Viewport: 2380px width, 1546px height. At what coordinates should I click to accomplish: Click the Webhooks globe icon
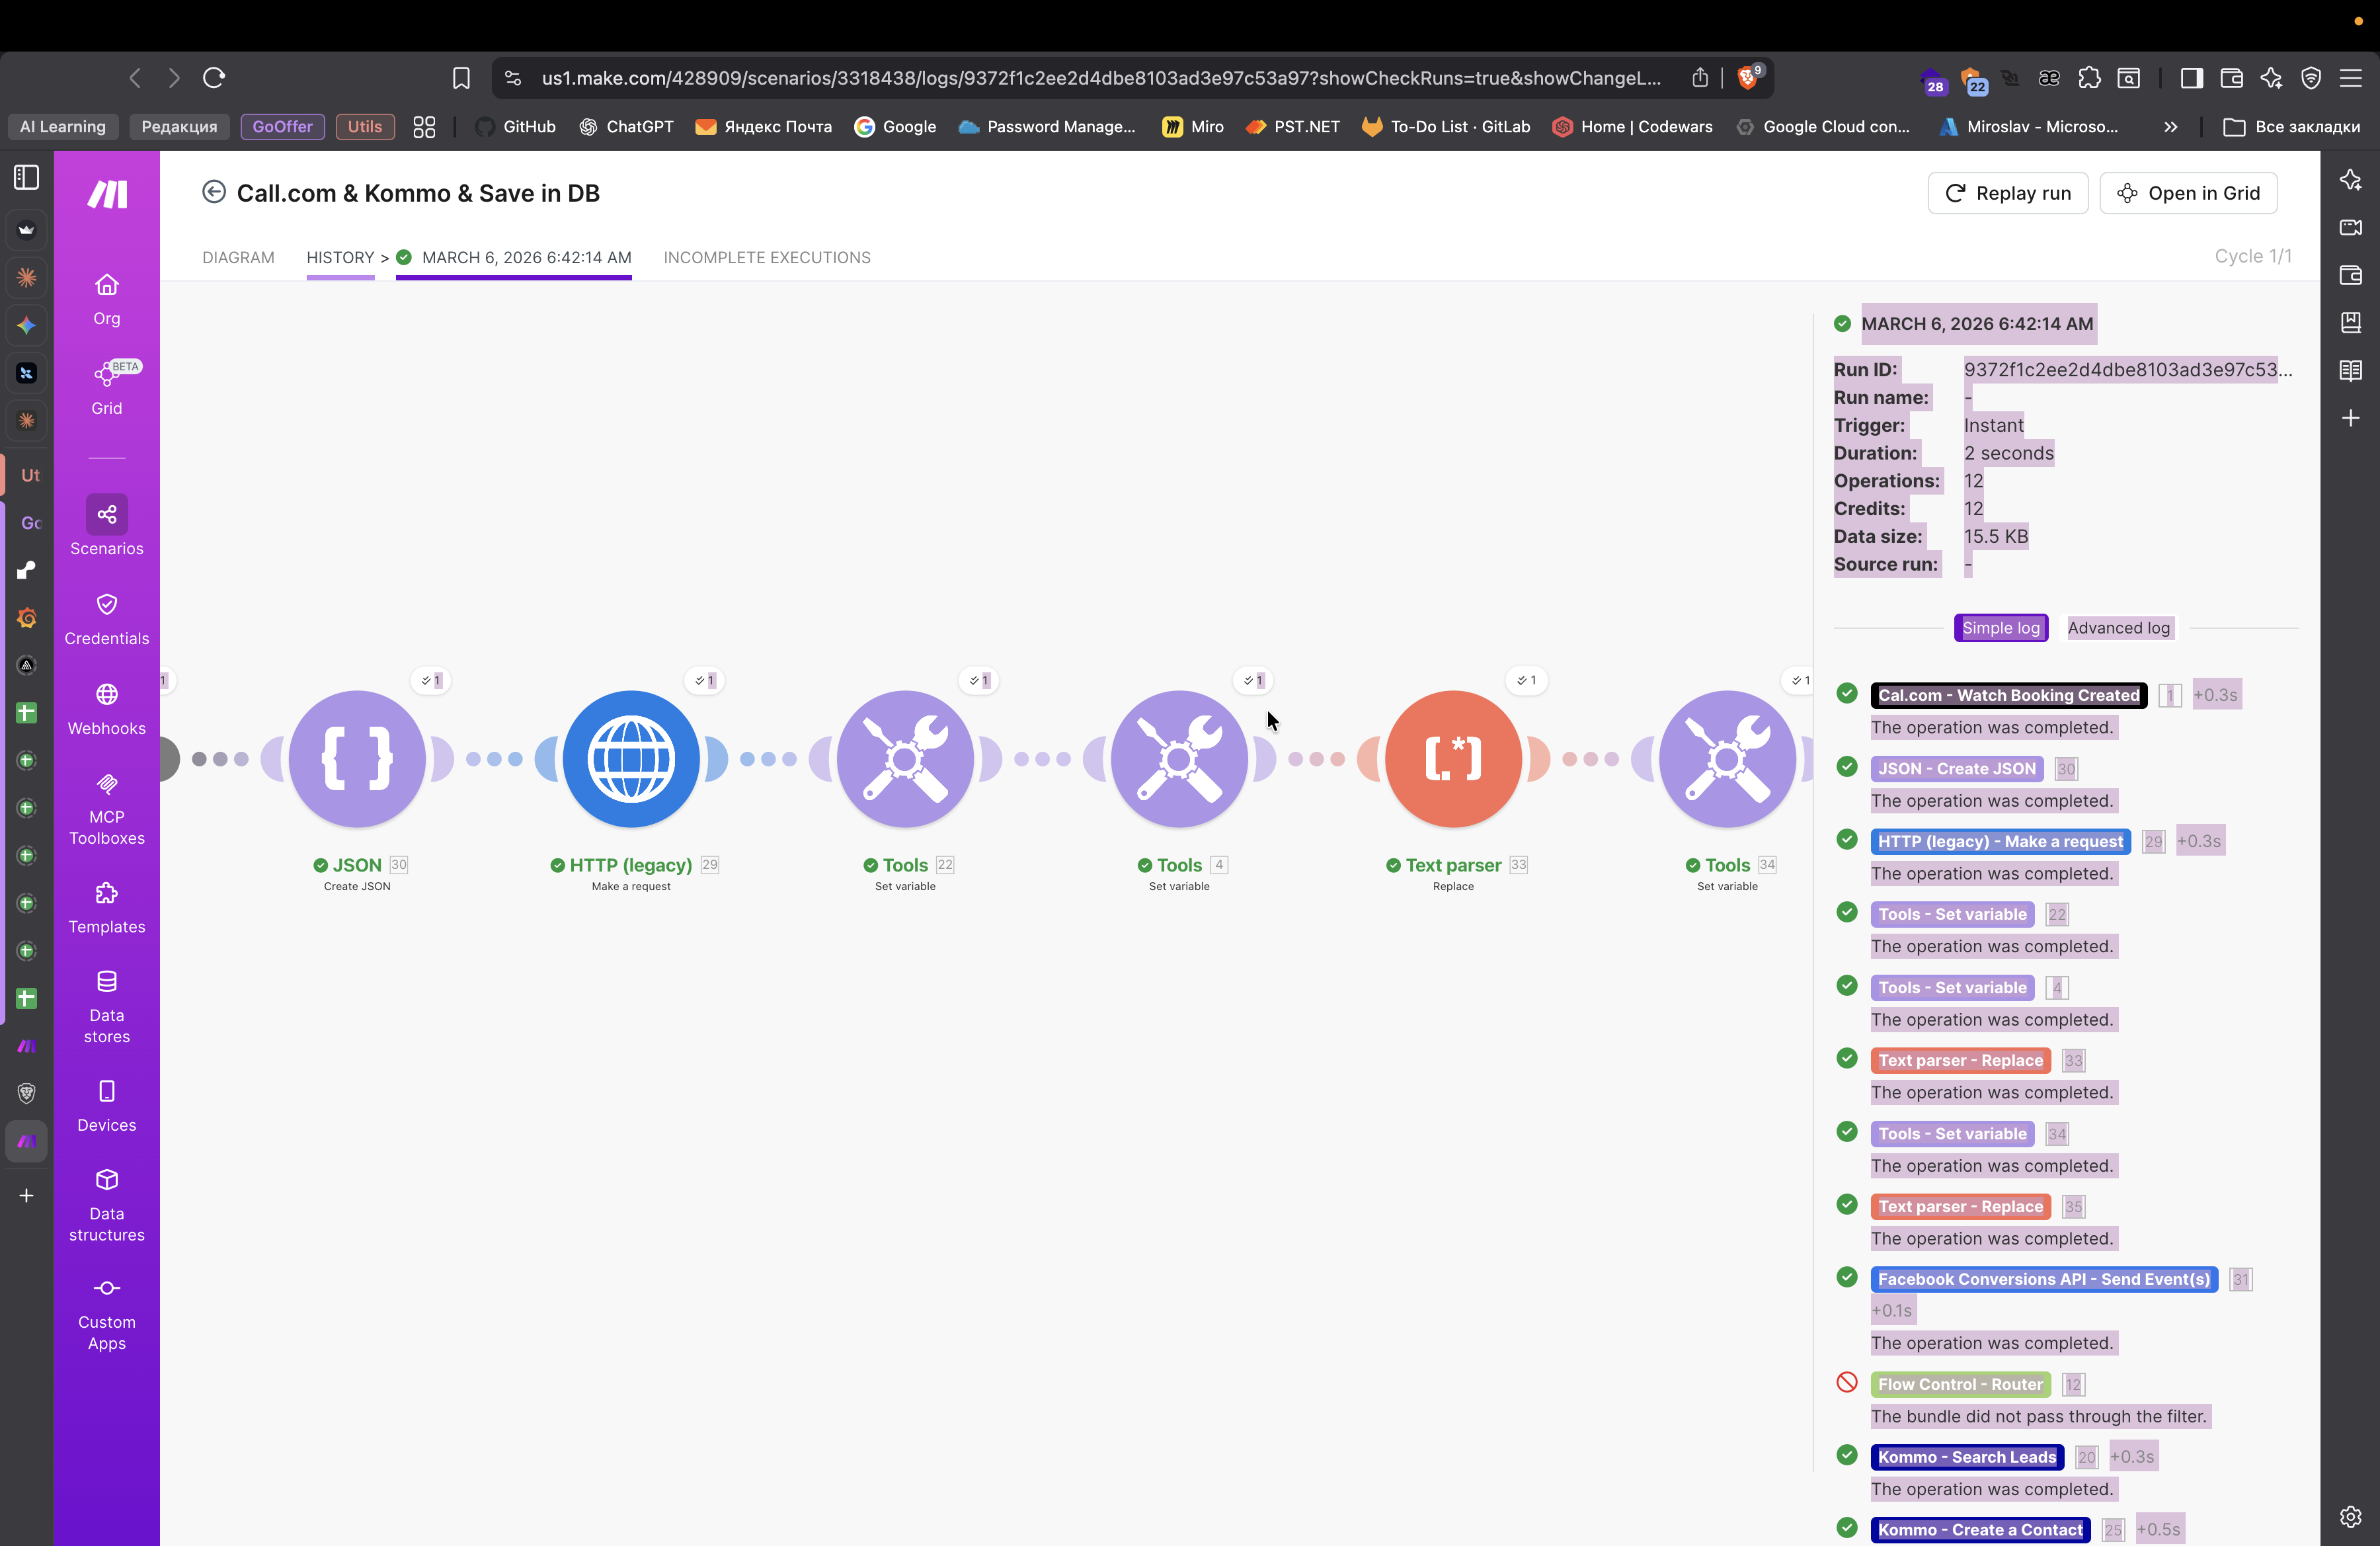107,694
